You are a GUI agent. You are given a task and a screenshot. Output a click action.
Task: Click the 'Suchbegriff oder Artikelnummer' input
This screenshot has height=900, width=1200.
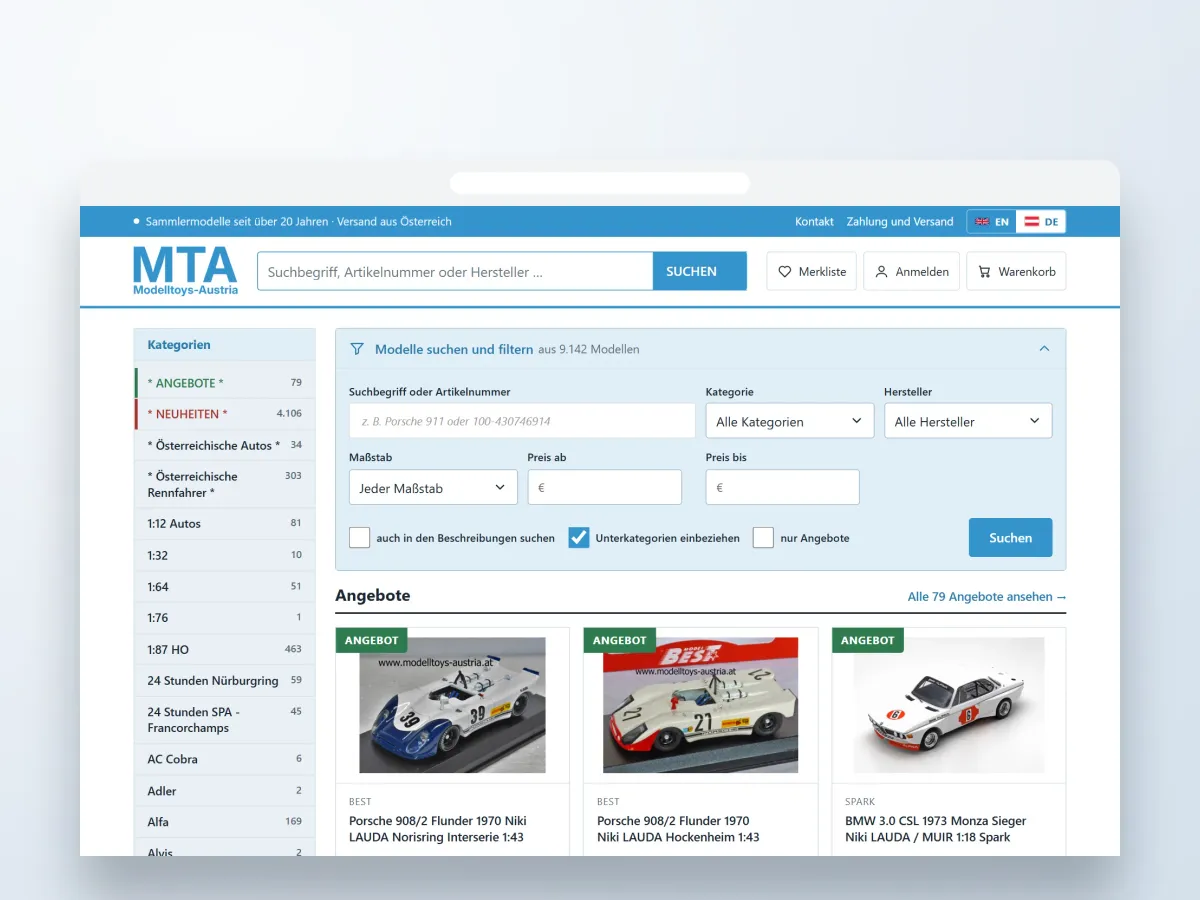[522, 421]
